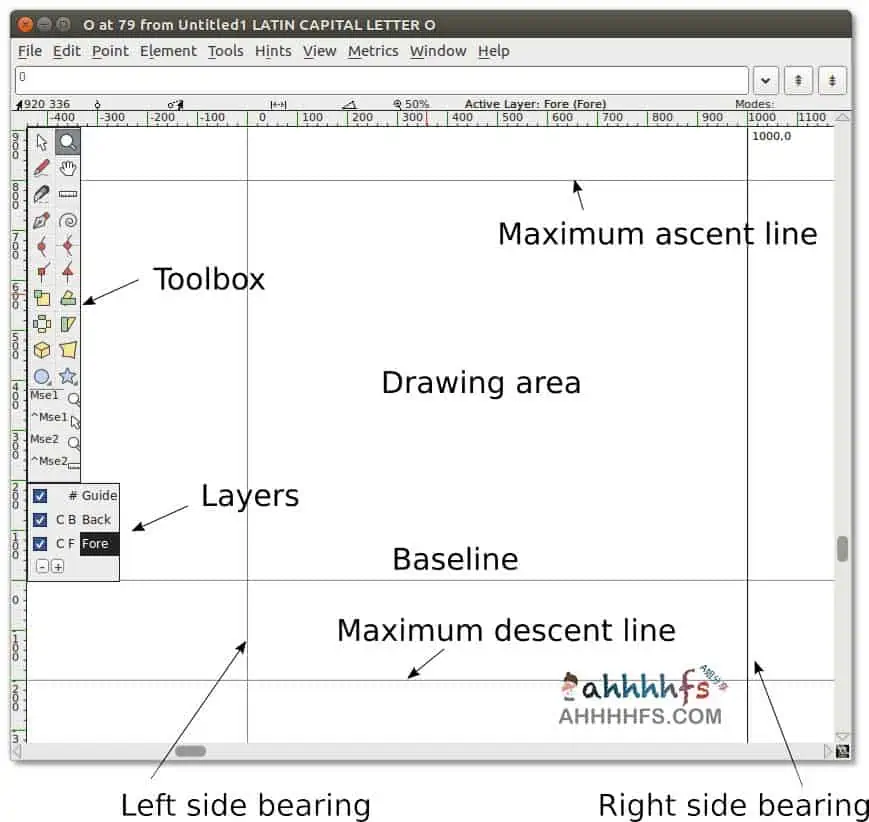Select the ruler measurement tool
Image resolution: width=869 pixels, height=822 pixels.
[x=66, y=194]
